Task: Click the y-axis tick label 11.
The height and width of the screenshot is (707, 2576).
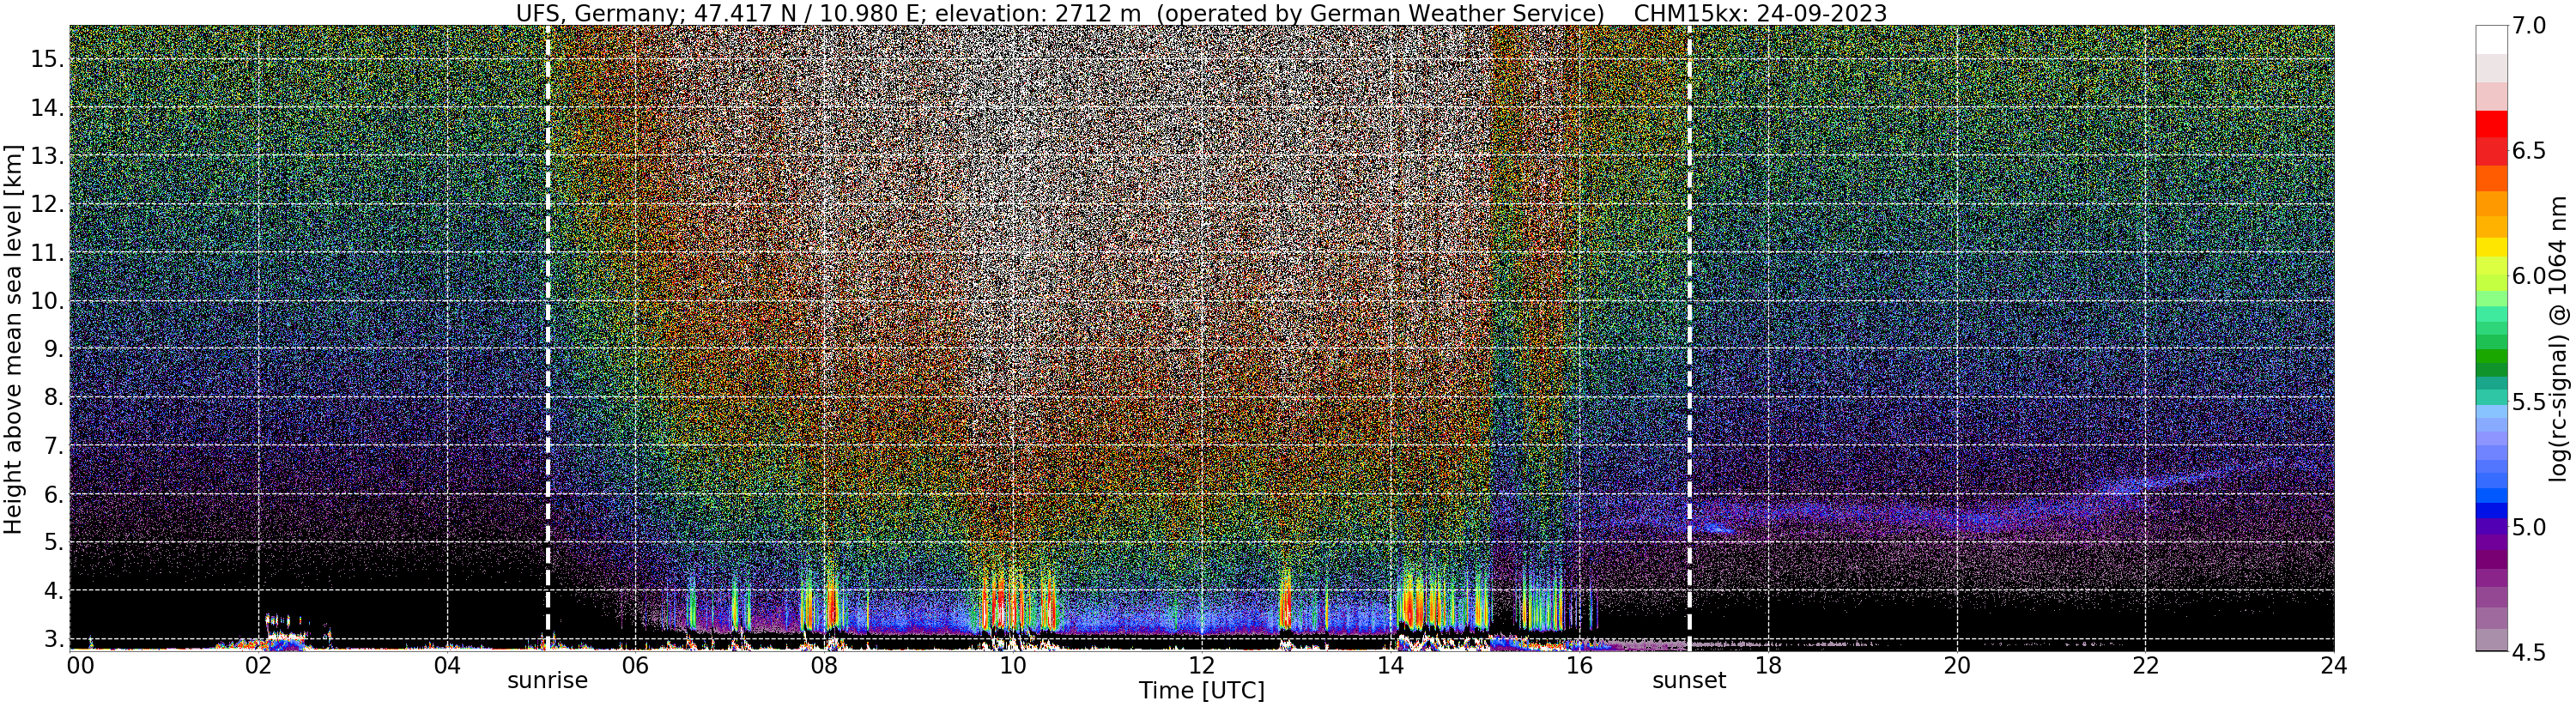Action: [47, 253]
